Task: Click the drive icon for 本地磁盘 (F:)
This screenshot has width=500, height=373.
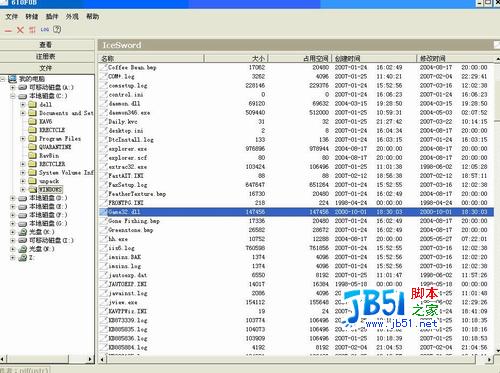Action: pos(23,215)
